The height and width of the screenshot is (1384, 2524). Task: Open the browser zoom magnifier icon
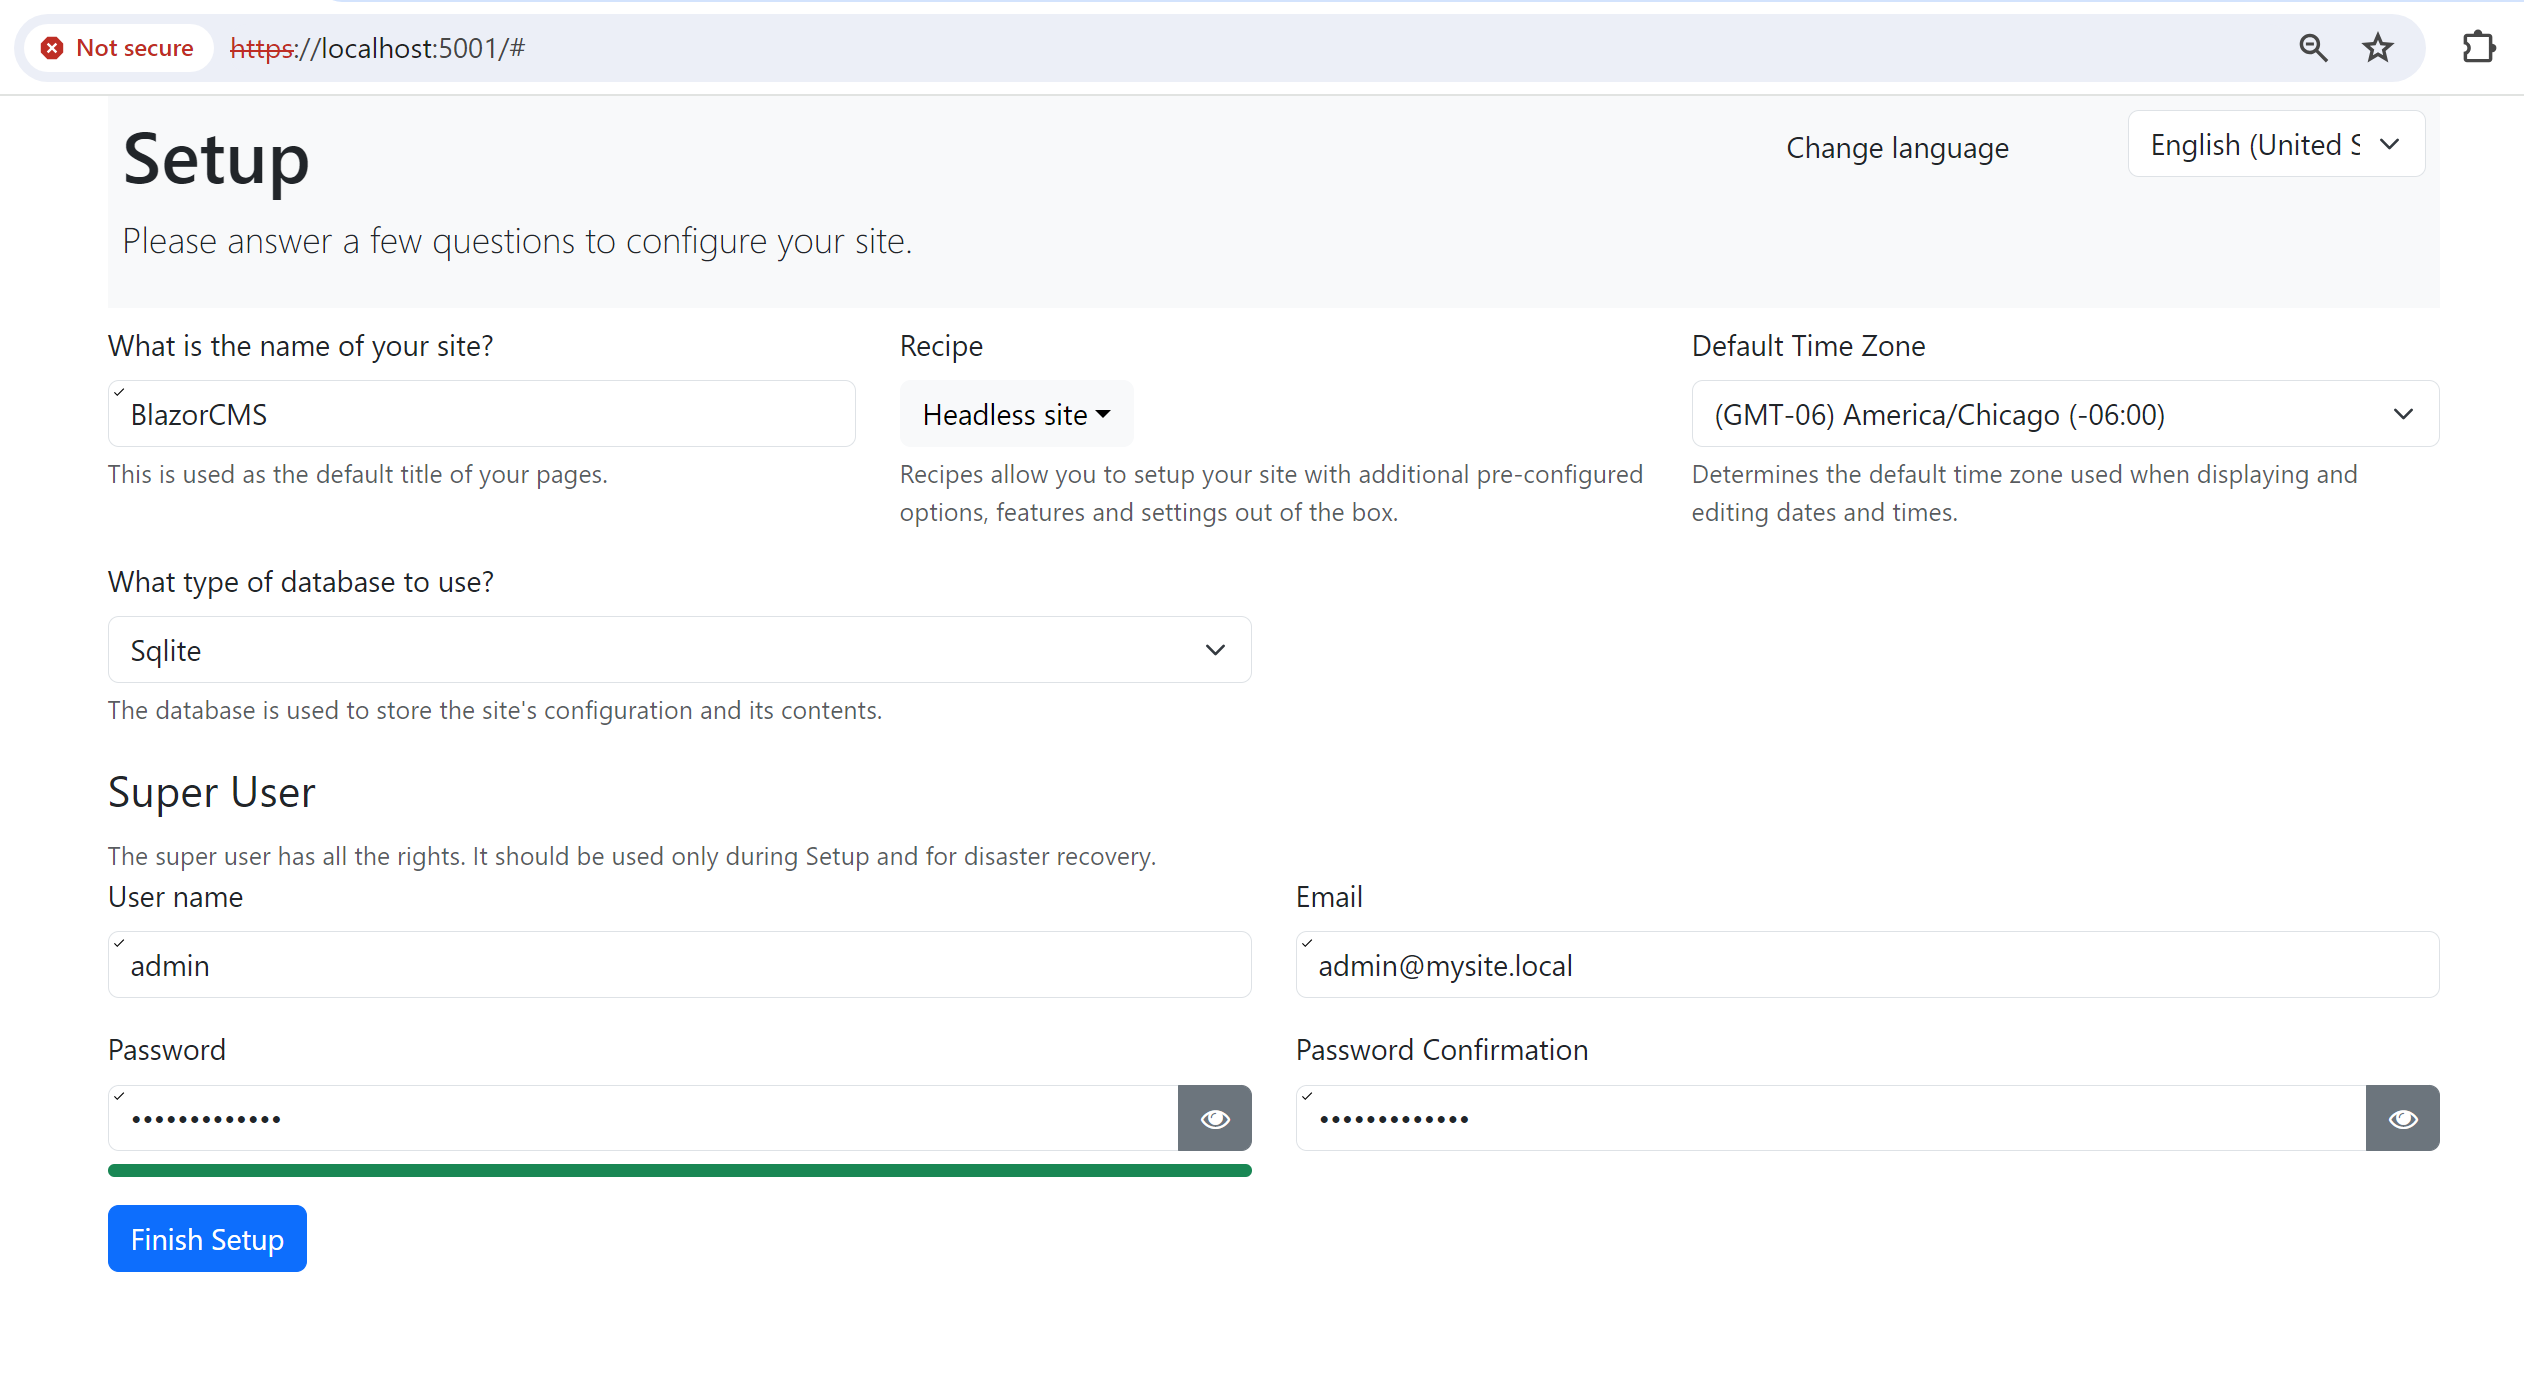[x=2313, y=48]
